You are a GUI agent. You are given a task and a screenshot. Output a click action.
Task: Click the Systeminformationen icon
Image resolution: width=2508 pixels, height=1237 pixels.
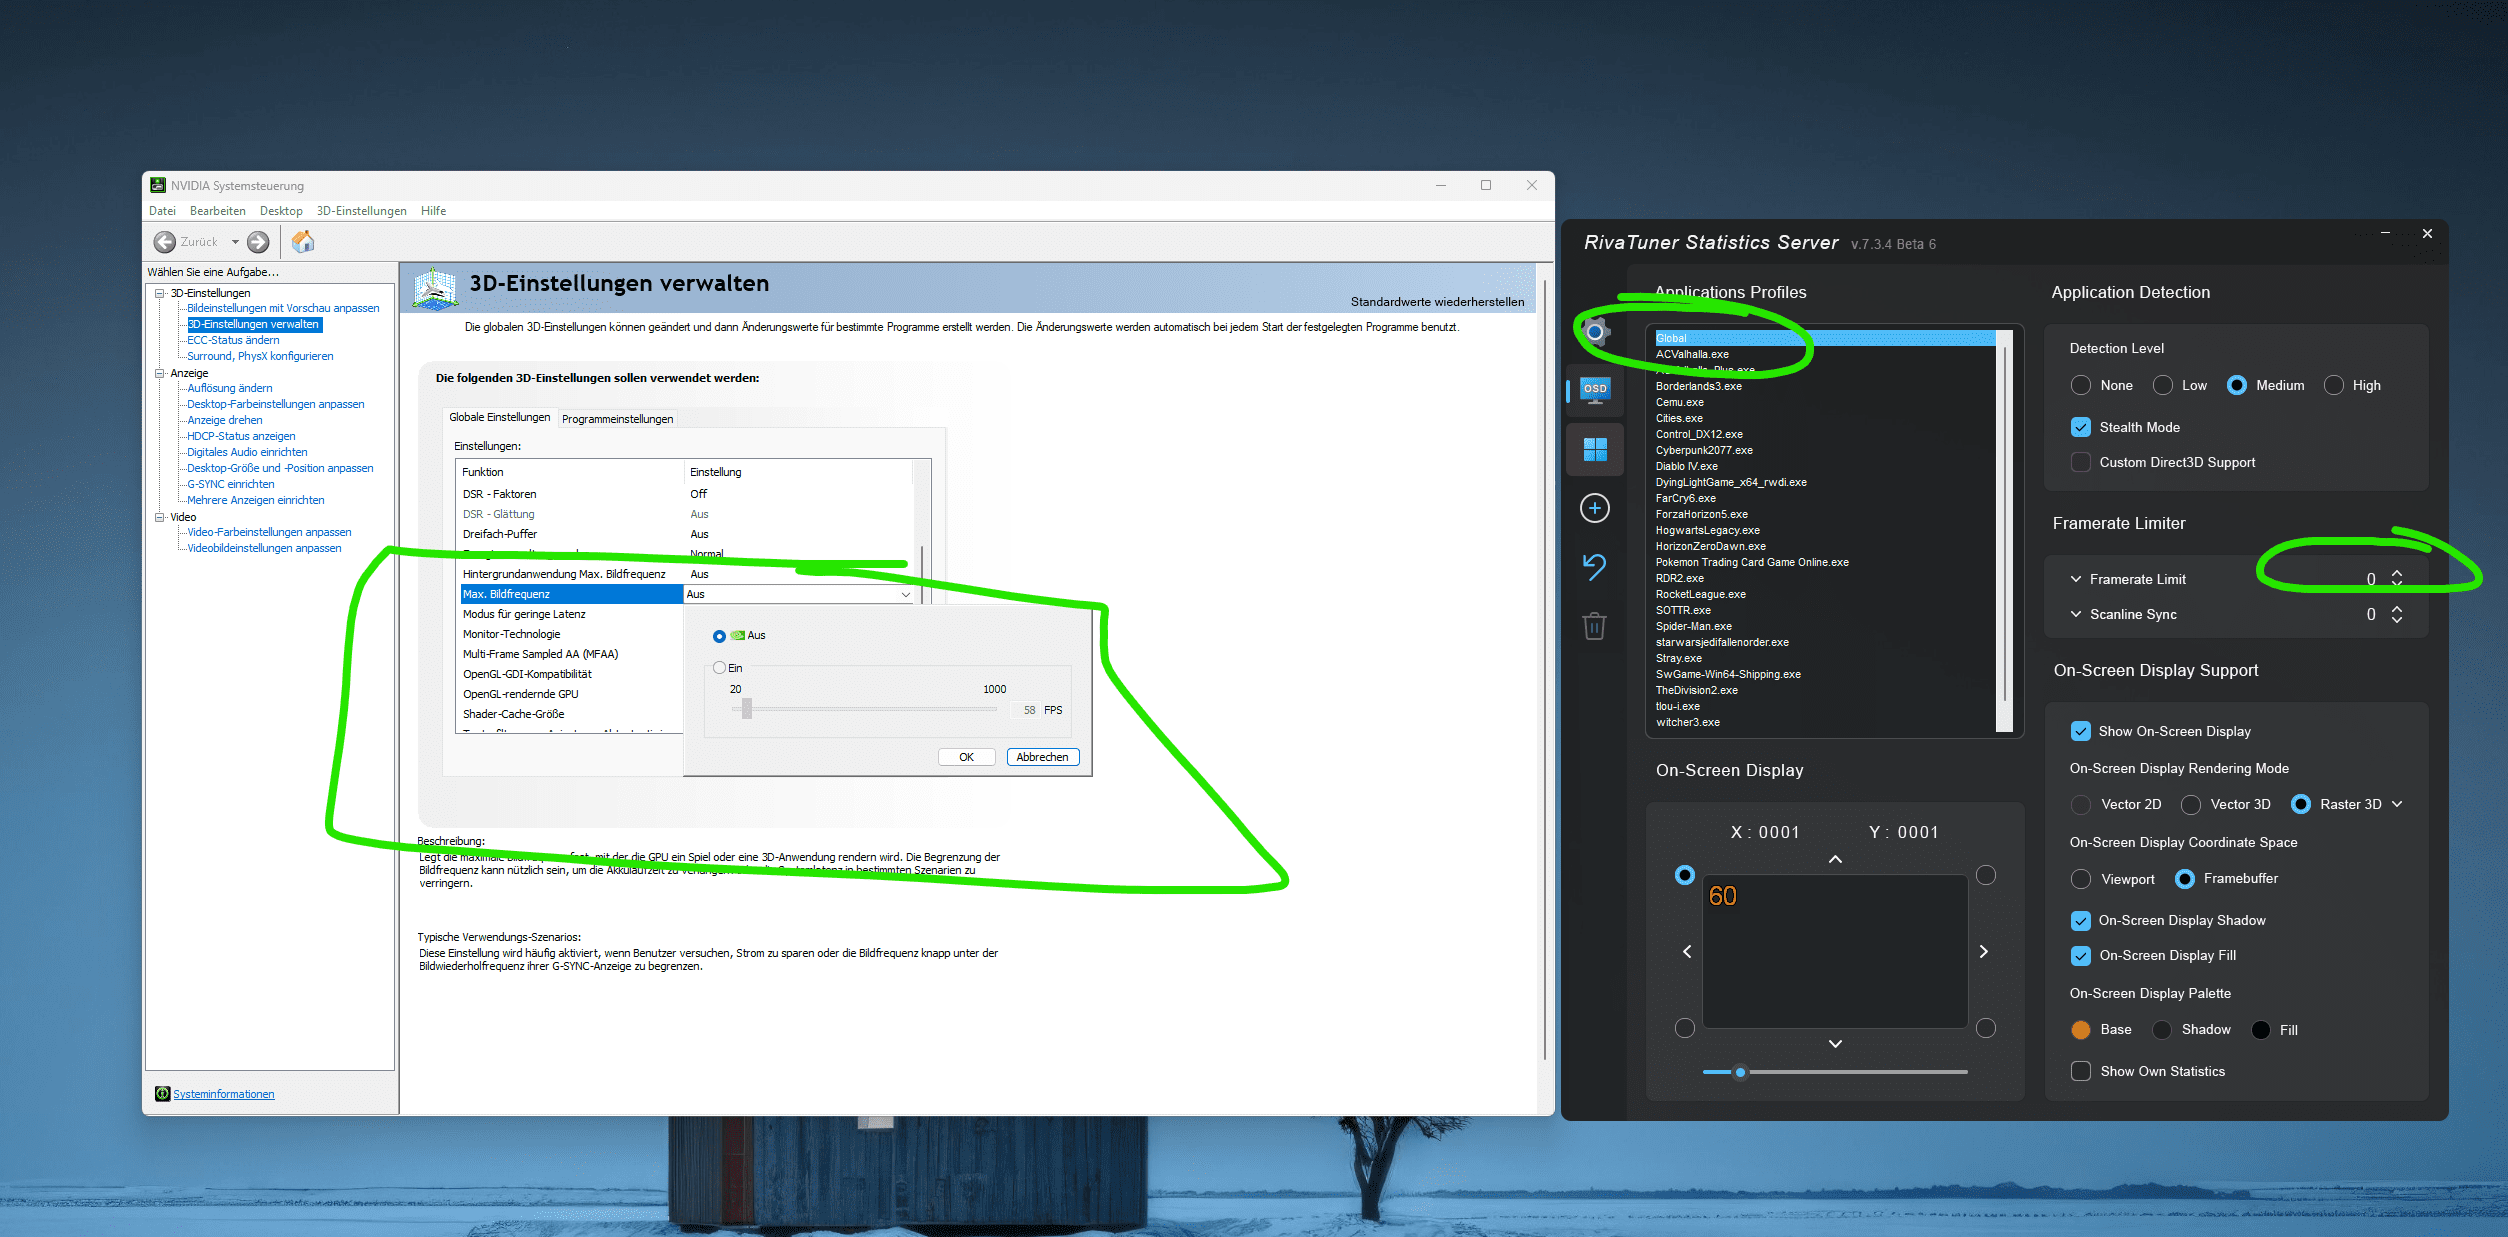point(162,1093)
